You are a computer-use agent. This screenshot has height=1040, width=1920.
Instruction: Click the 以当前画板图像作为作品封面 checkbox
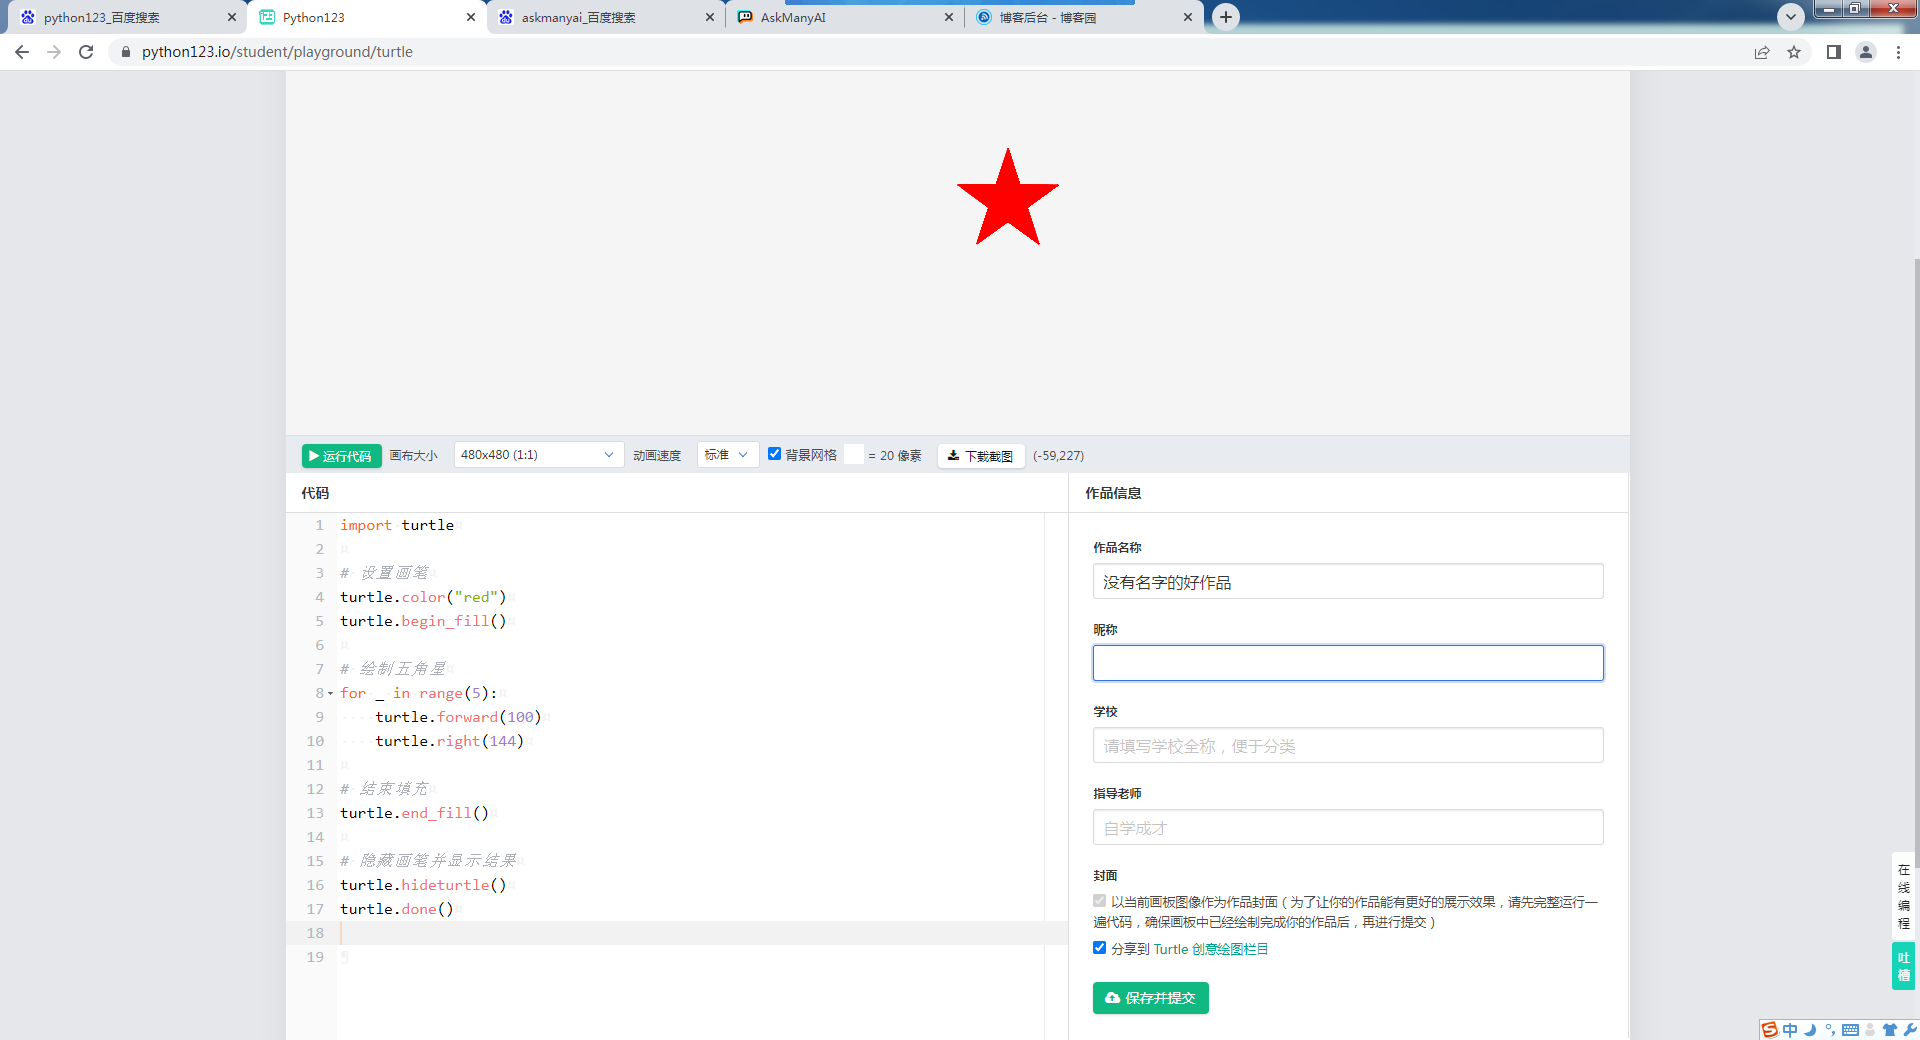pyautogui.click(x=1100, y=901)
